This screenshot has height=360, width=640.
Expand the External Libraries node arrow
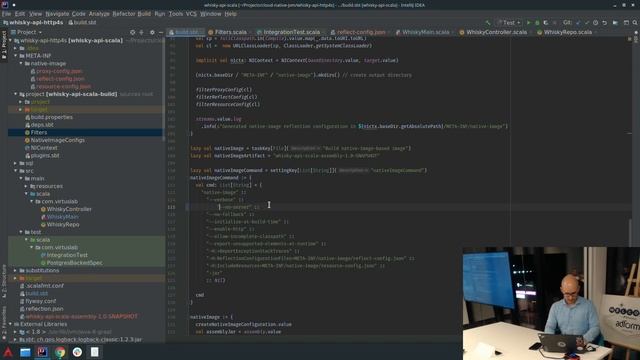coord(10,324)
